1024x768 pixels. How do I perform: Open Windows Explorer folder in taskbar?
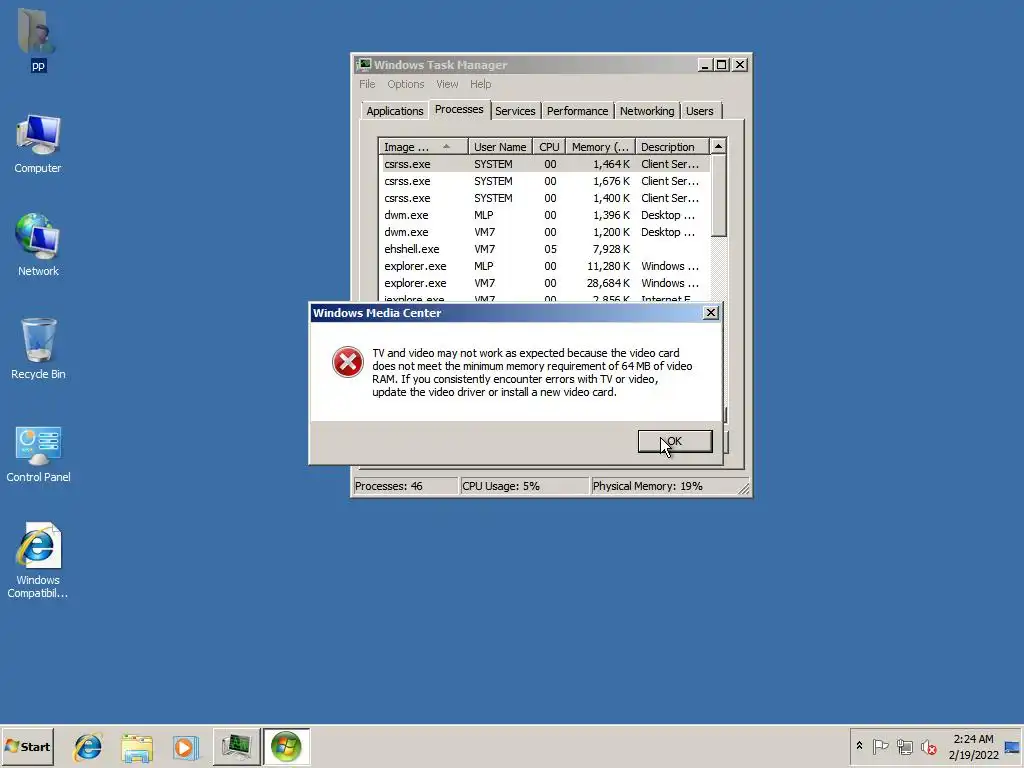click(136, 747)
